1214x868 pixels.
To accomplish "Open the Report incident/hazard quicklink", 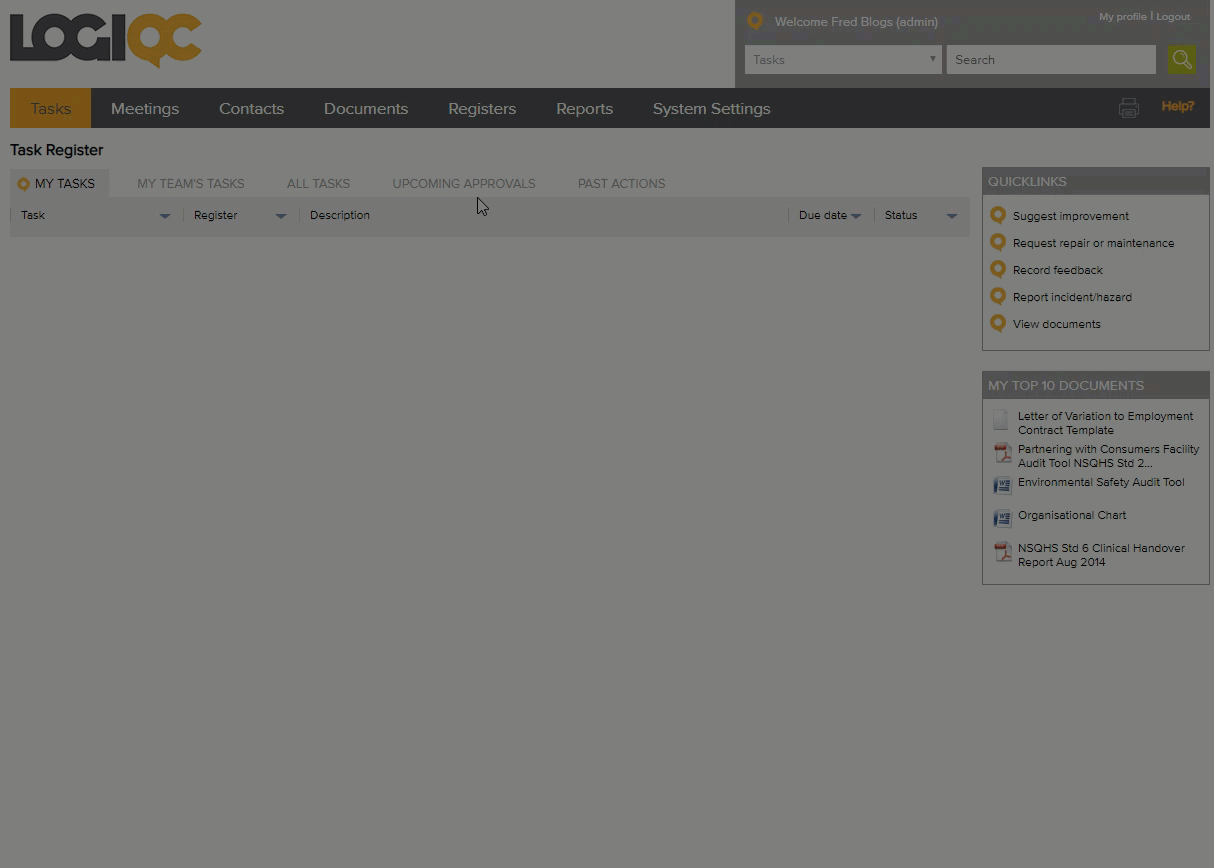I will [x=1072, y=297].
